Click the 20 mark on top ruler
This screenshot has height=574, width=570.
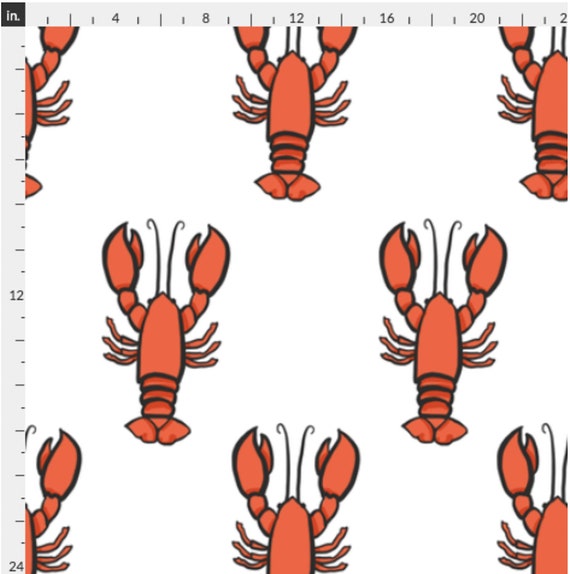click(477, 18)
